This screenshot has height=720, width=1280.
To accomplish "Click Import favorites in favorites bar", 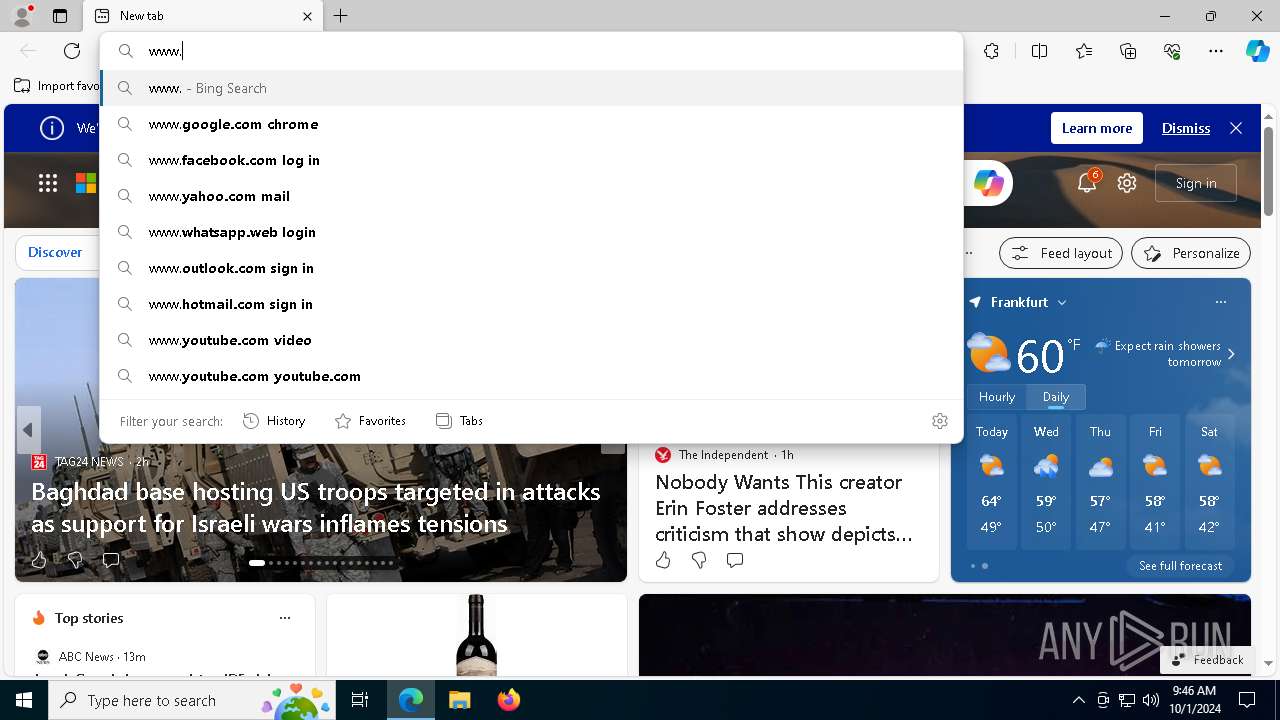I will (58, 86).
